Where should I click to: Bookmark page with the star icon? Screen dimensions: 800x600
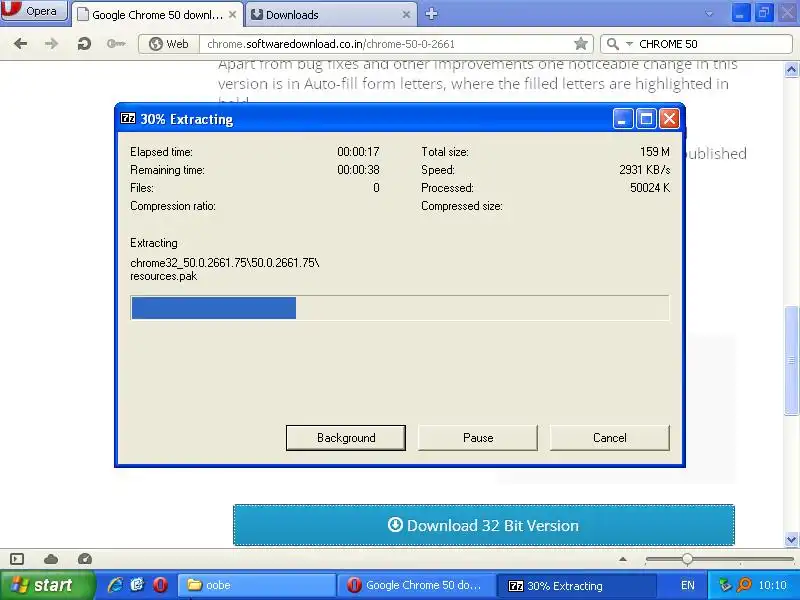[581, 44]
